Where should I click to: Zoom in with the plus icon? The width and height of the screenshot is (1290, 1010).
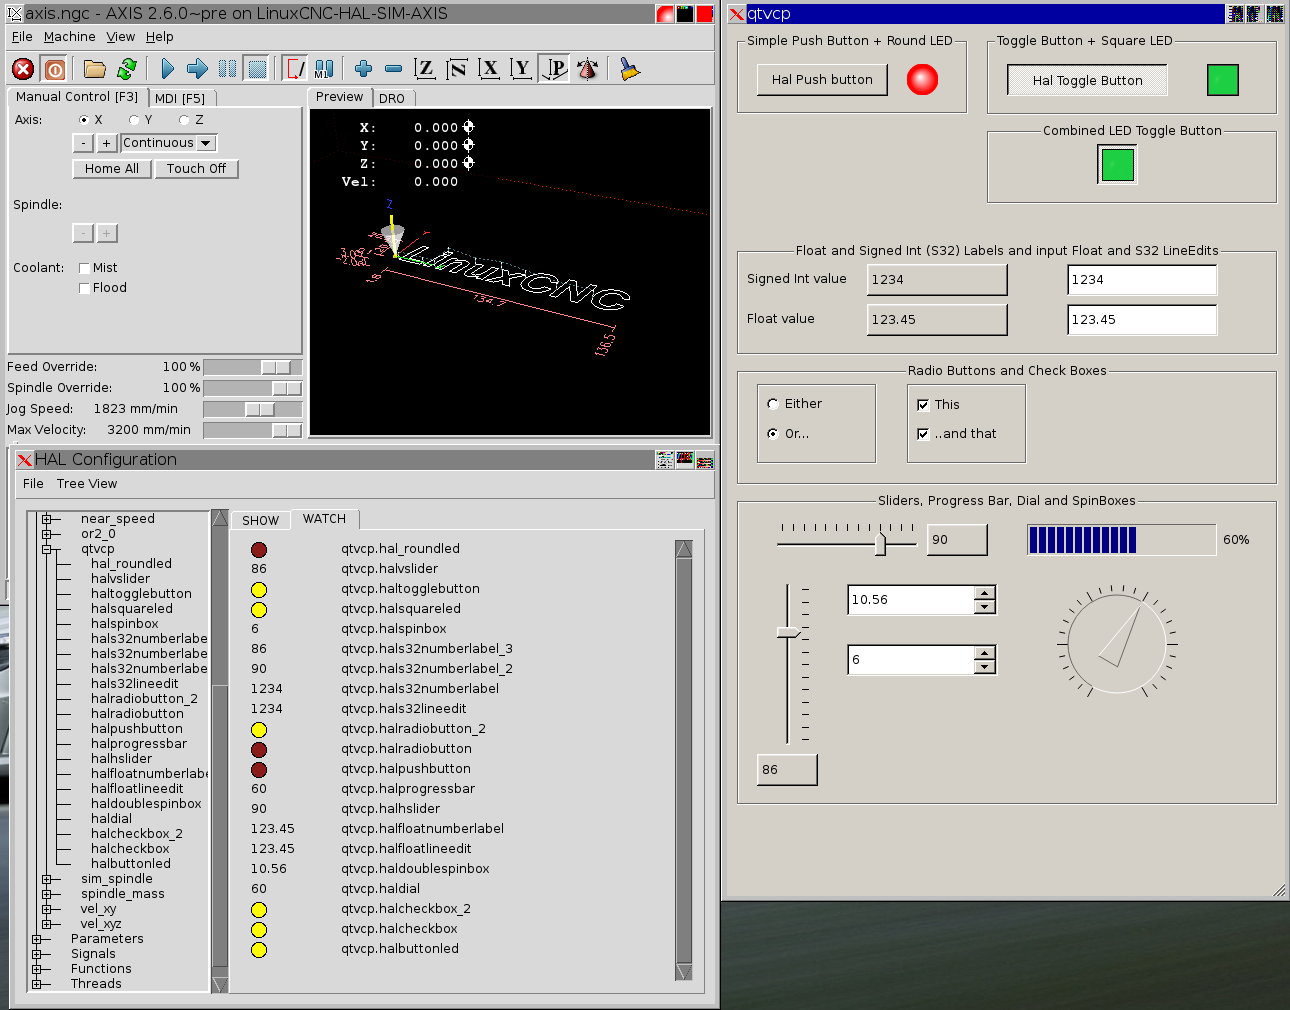(x=364, y=69)
